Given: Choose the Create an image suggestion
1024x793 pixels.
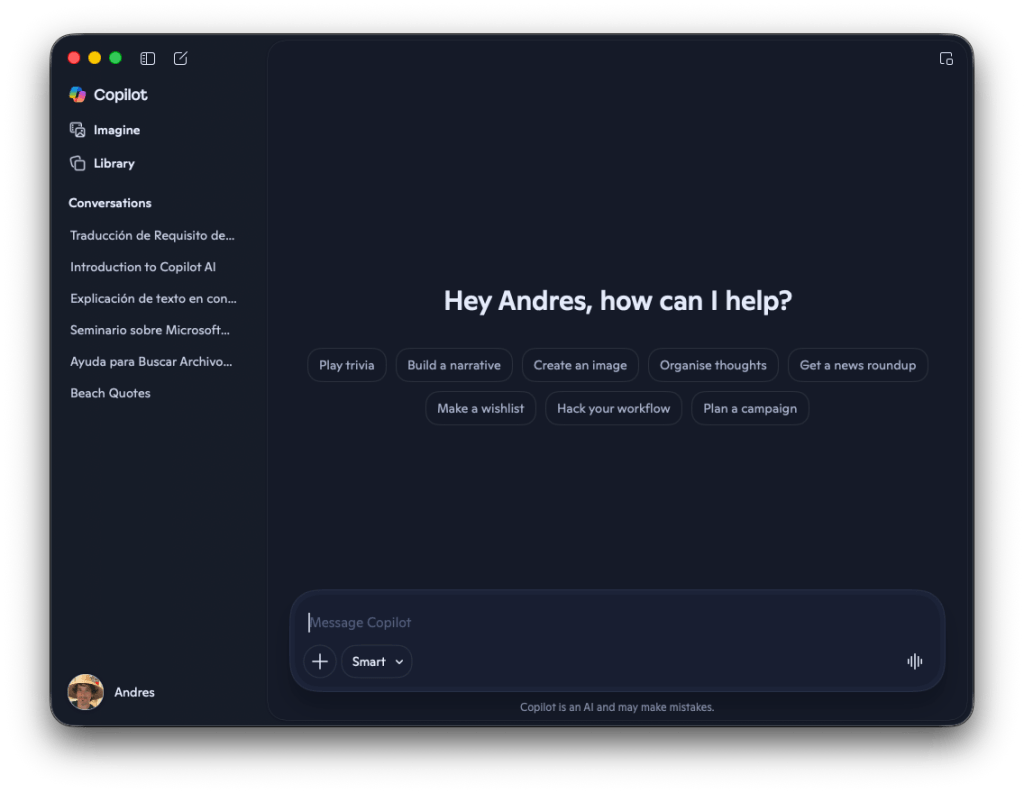Looking at the screenshot, I should pyautogui.click(x=580, y=365).
